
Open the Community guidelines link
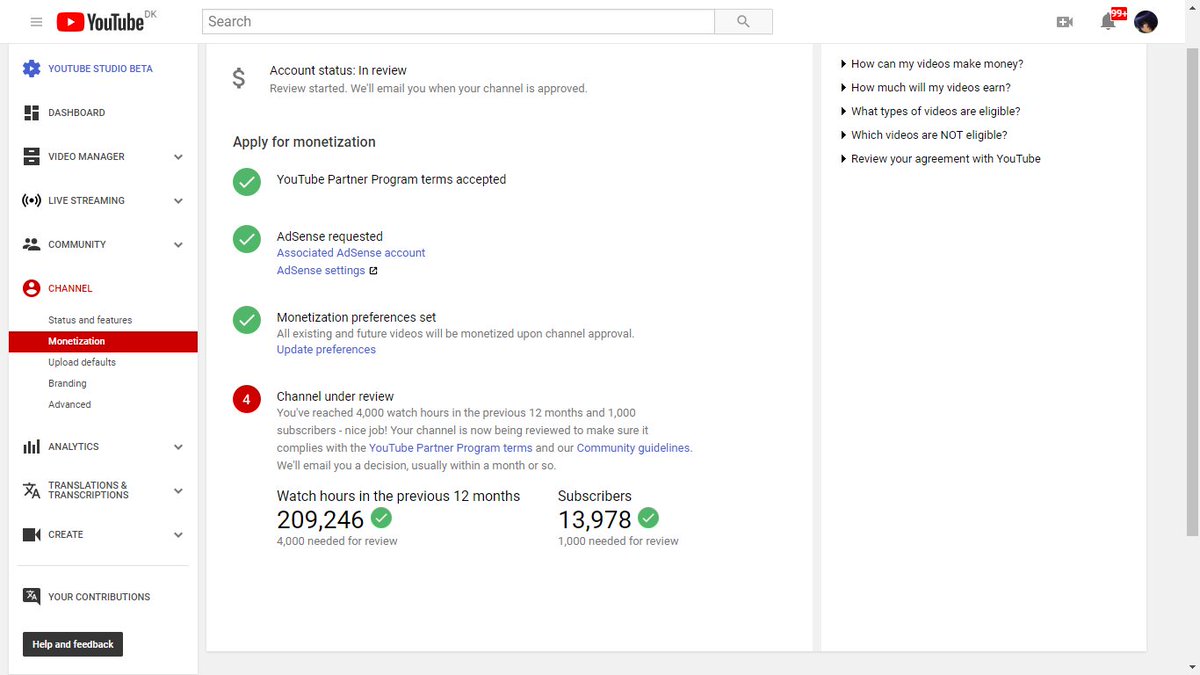point(633,448)
